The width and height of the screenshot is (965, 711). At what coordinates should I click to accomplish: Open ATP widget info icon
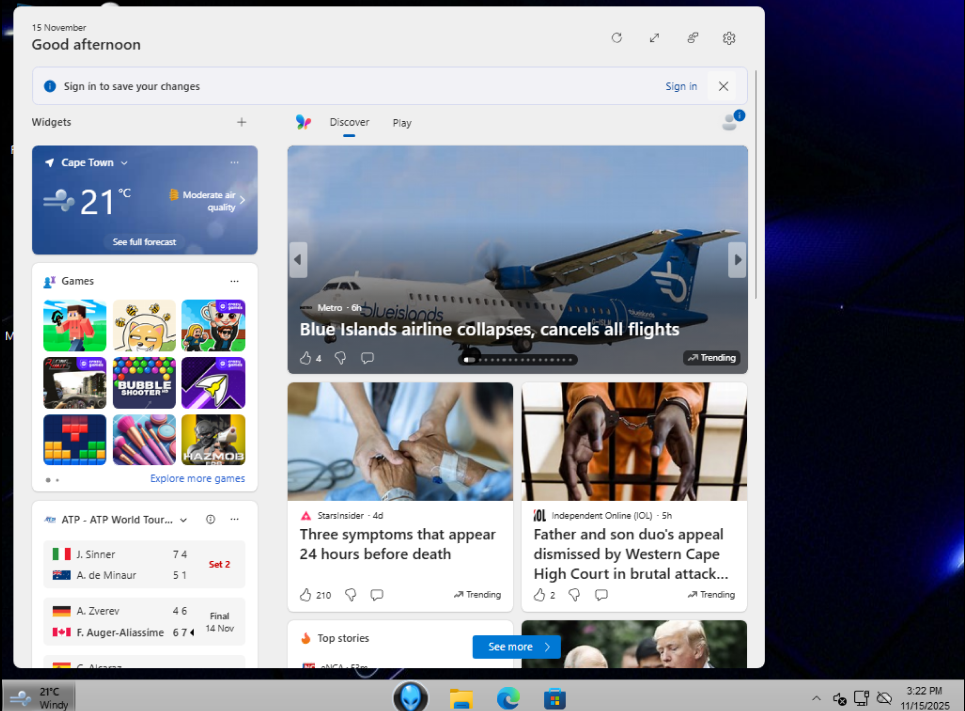[x=210, y=520]
